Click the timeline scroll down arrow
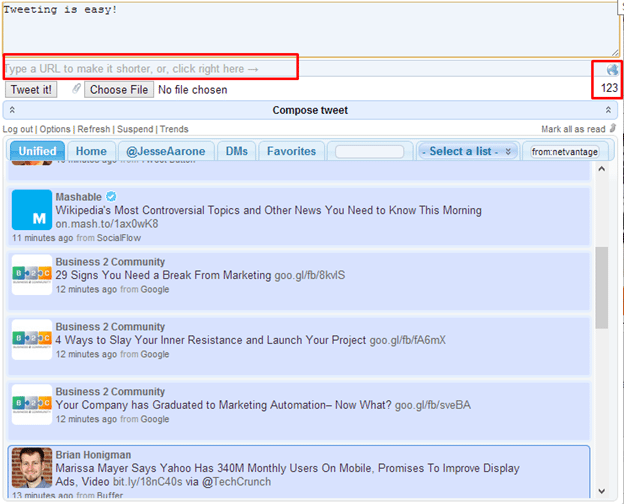This screenshot has width=624, height=504. tap(602, 491)
